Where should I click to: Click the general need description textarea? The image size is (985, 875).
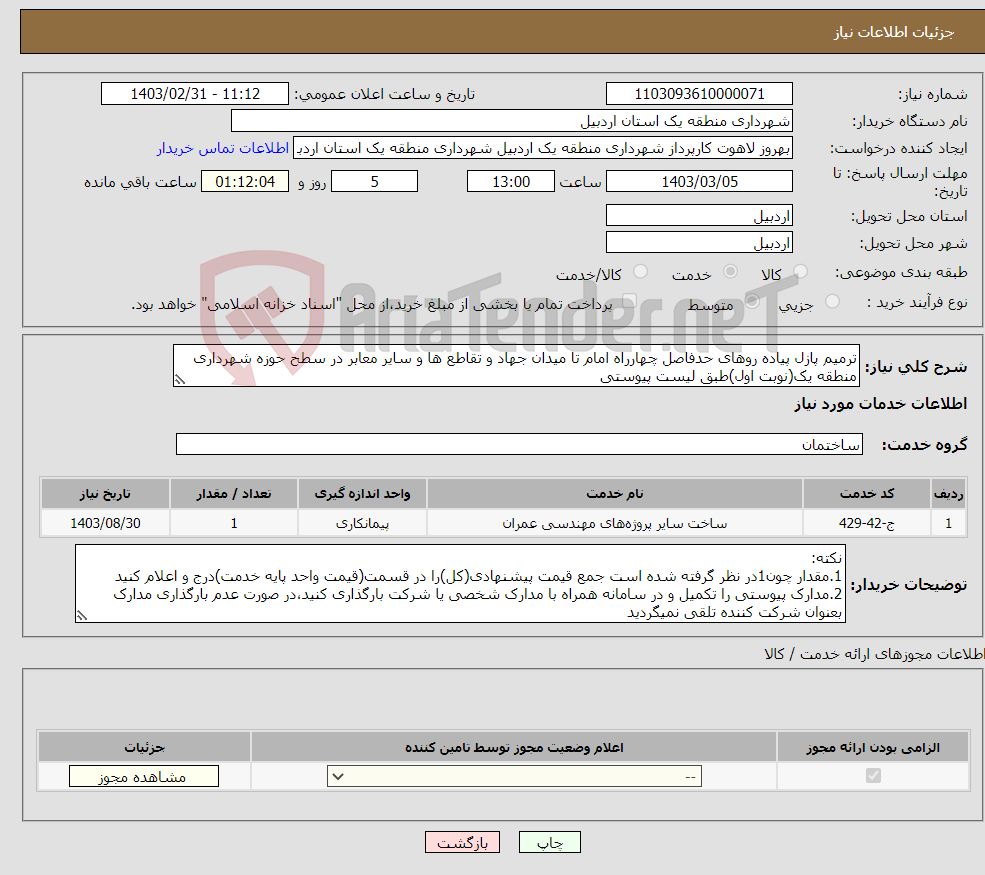pos(516,366)
